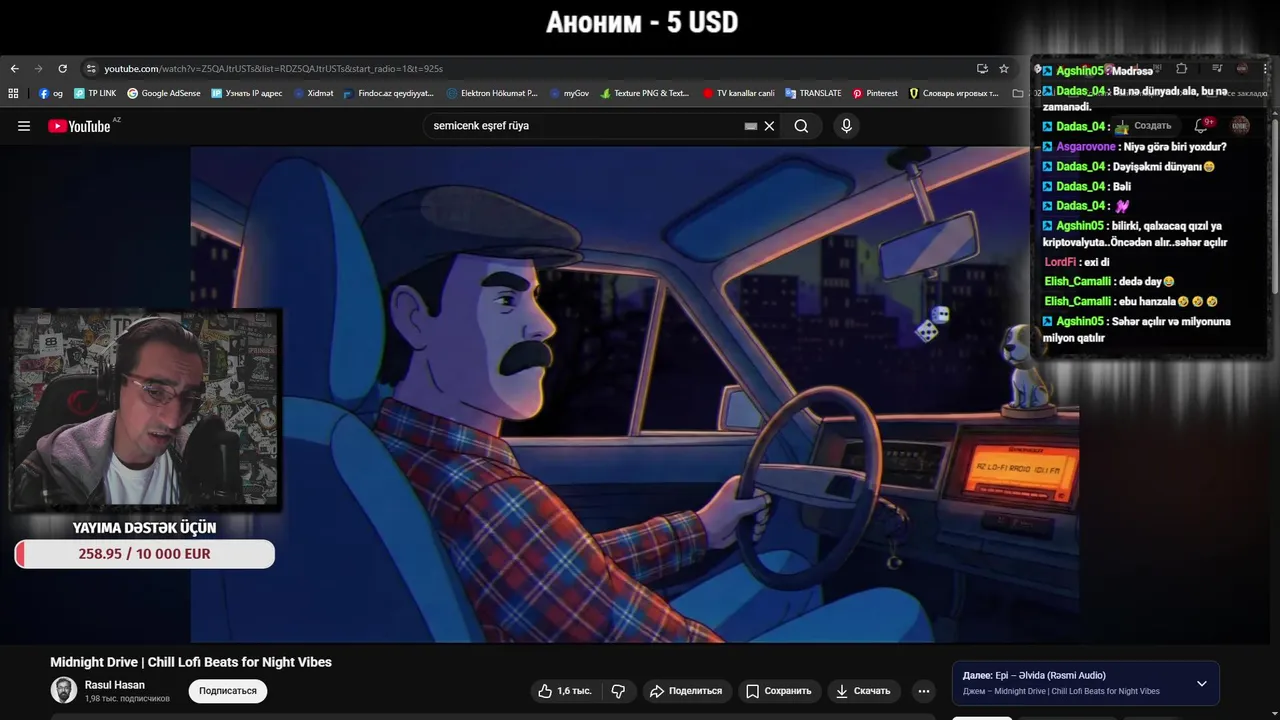Click the 'Аноним - 5 USD' donation alert

click(642, 22)
